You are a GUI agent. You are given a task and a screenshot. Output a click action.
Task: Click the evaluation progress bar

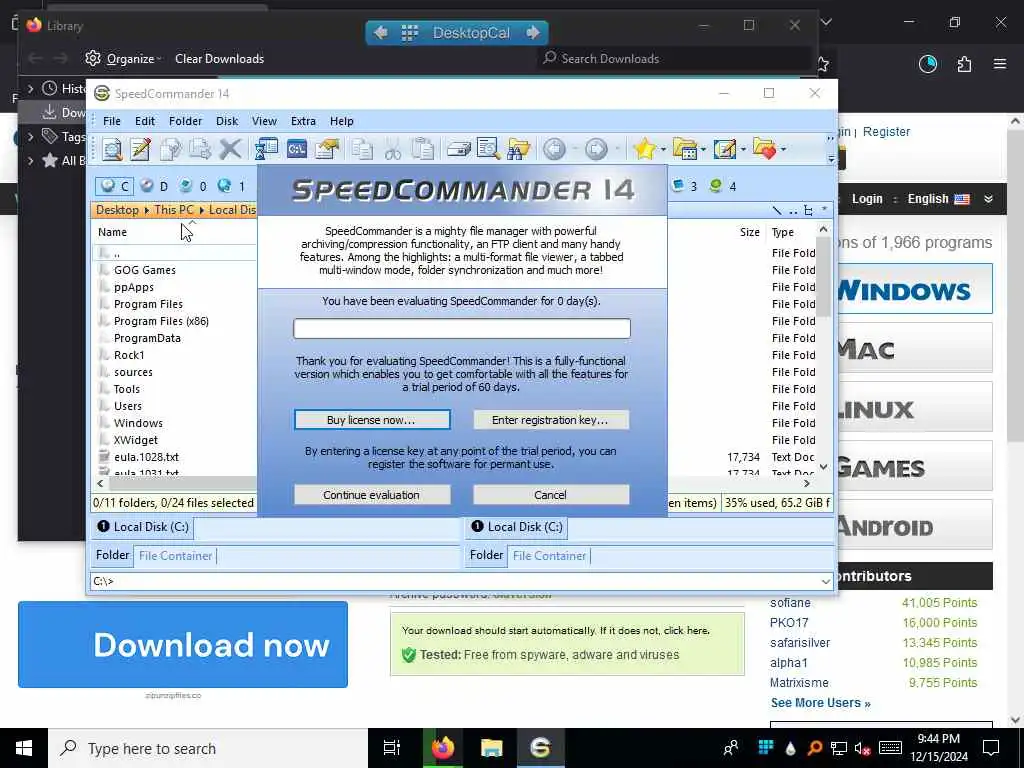[462, 328]
